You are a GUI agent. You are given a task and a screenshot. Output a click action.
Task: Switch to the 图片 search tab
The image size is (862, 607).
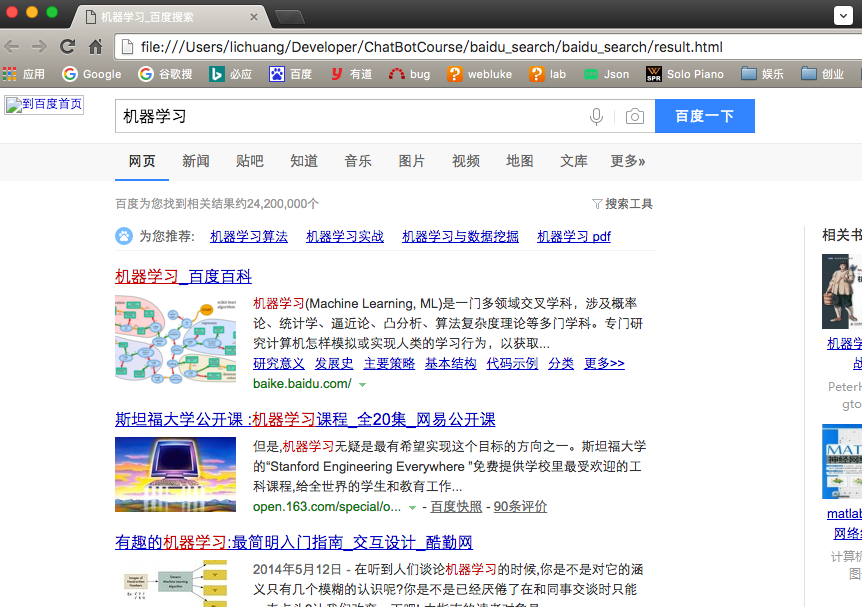click(x=412, y=161)
